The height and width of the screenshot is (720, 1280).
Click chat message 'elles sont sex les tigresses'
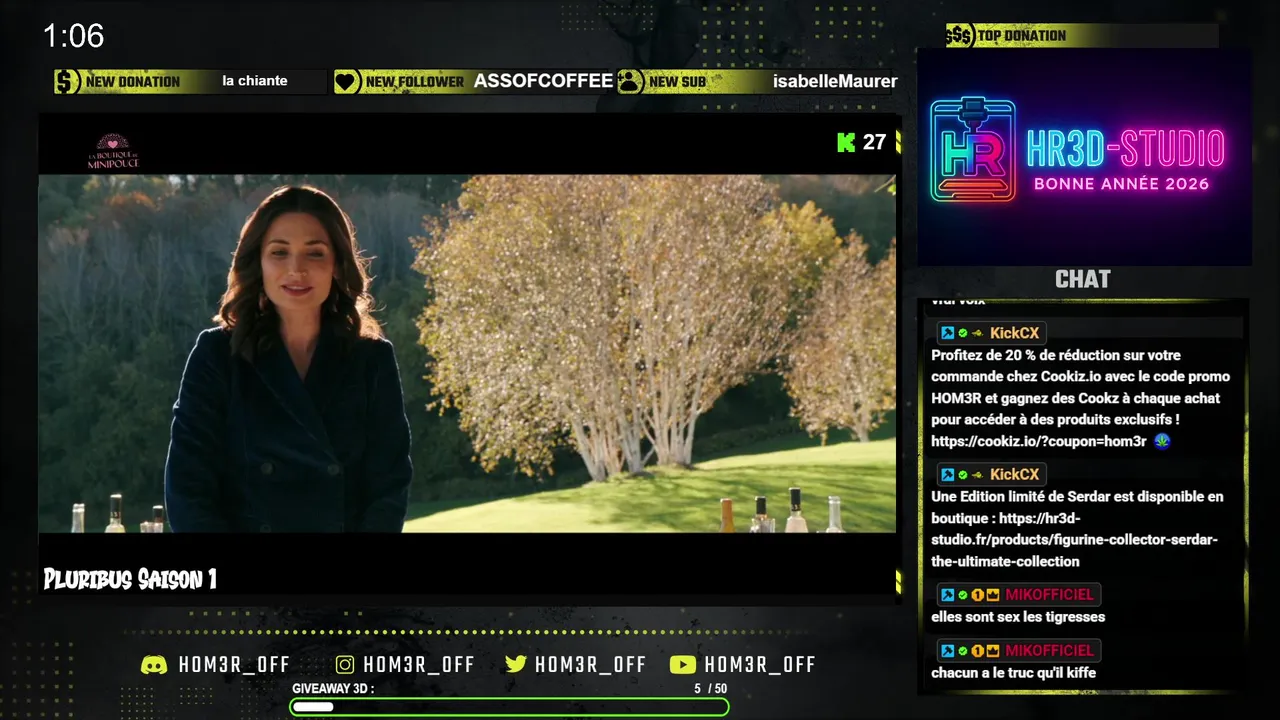tap(1018, 617)
